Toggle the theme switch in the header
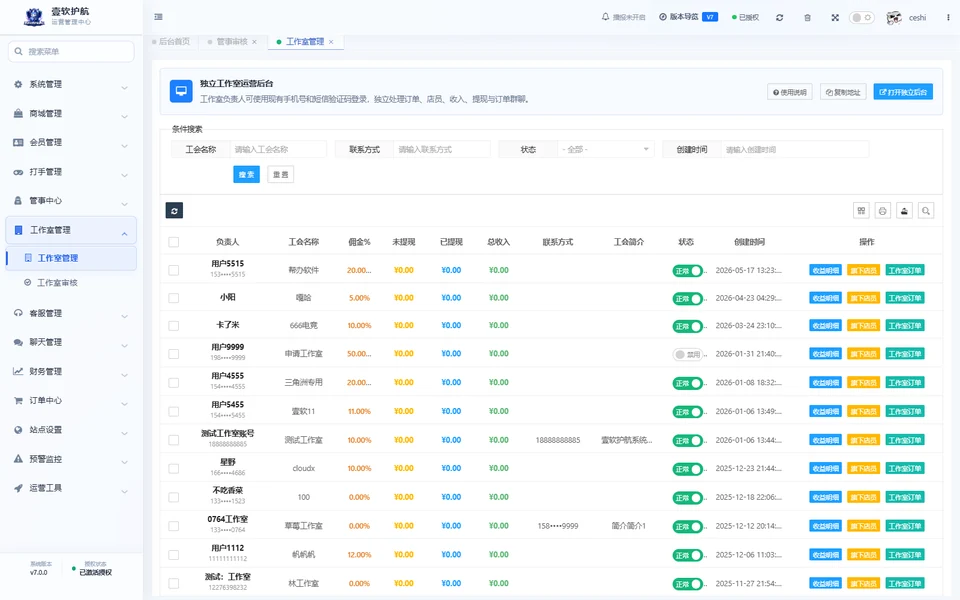This screenshot has height=600, width=960. 861,18
